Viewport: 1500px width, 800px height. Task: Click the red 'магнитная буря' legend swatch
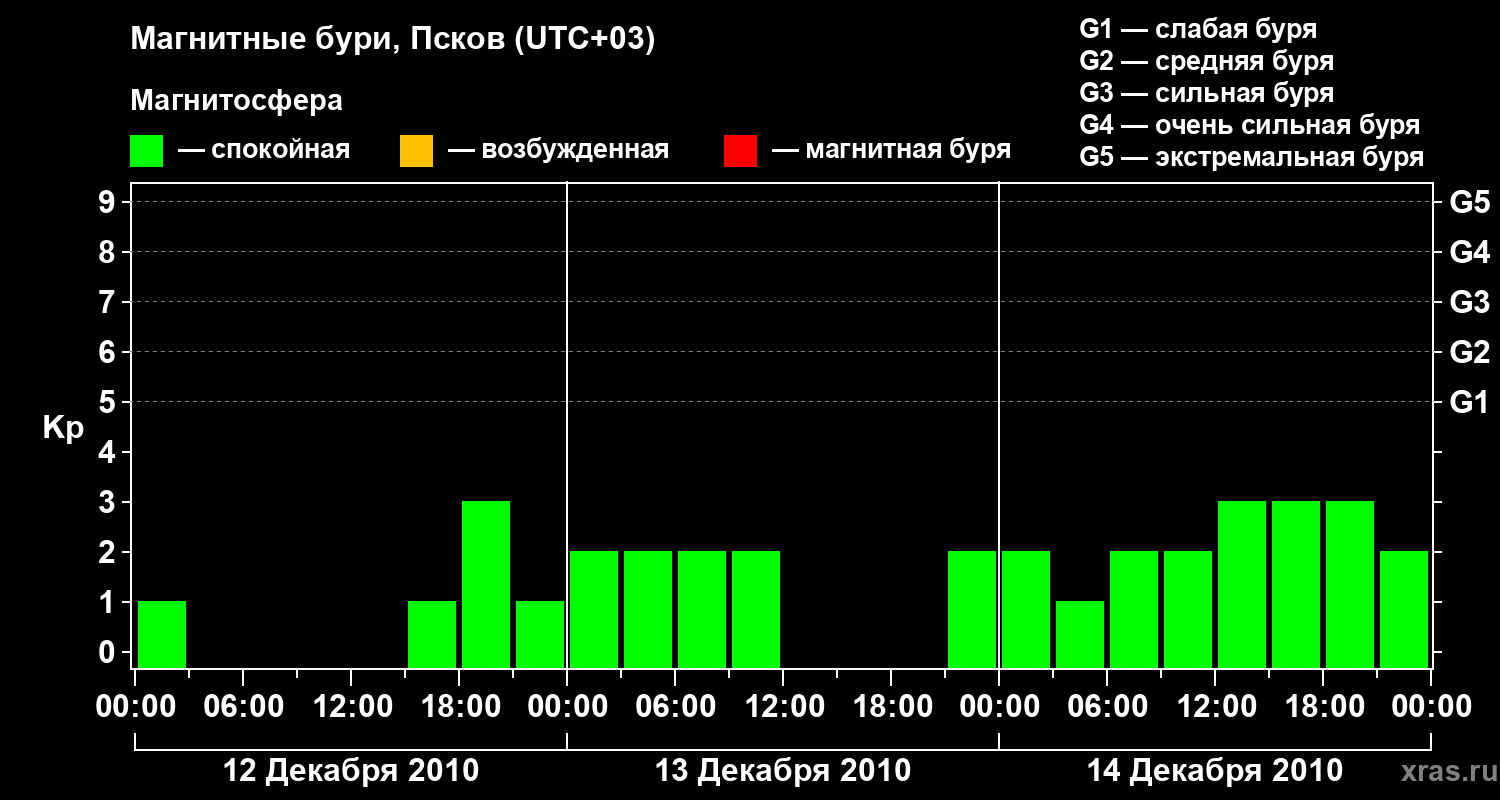pyautogui.click(x=740, y=151)
